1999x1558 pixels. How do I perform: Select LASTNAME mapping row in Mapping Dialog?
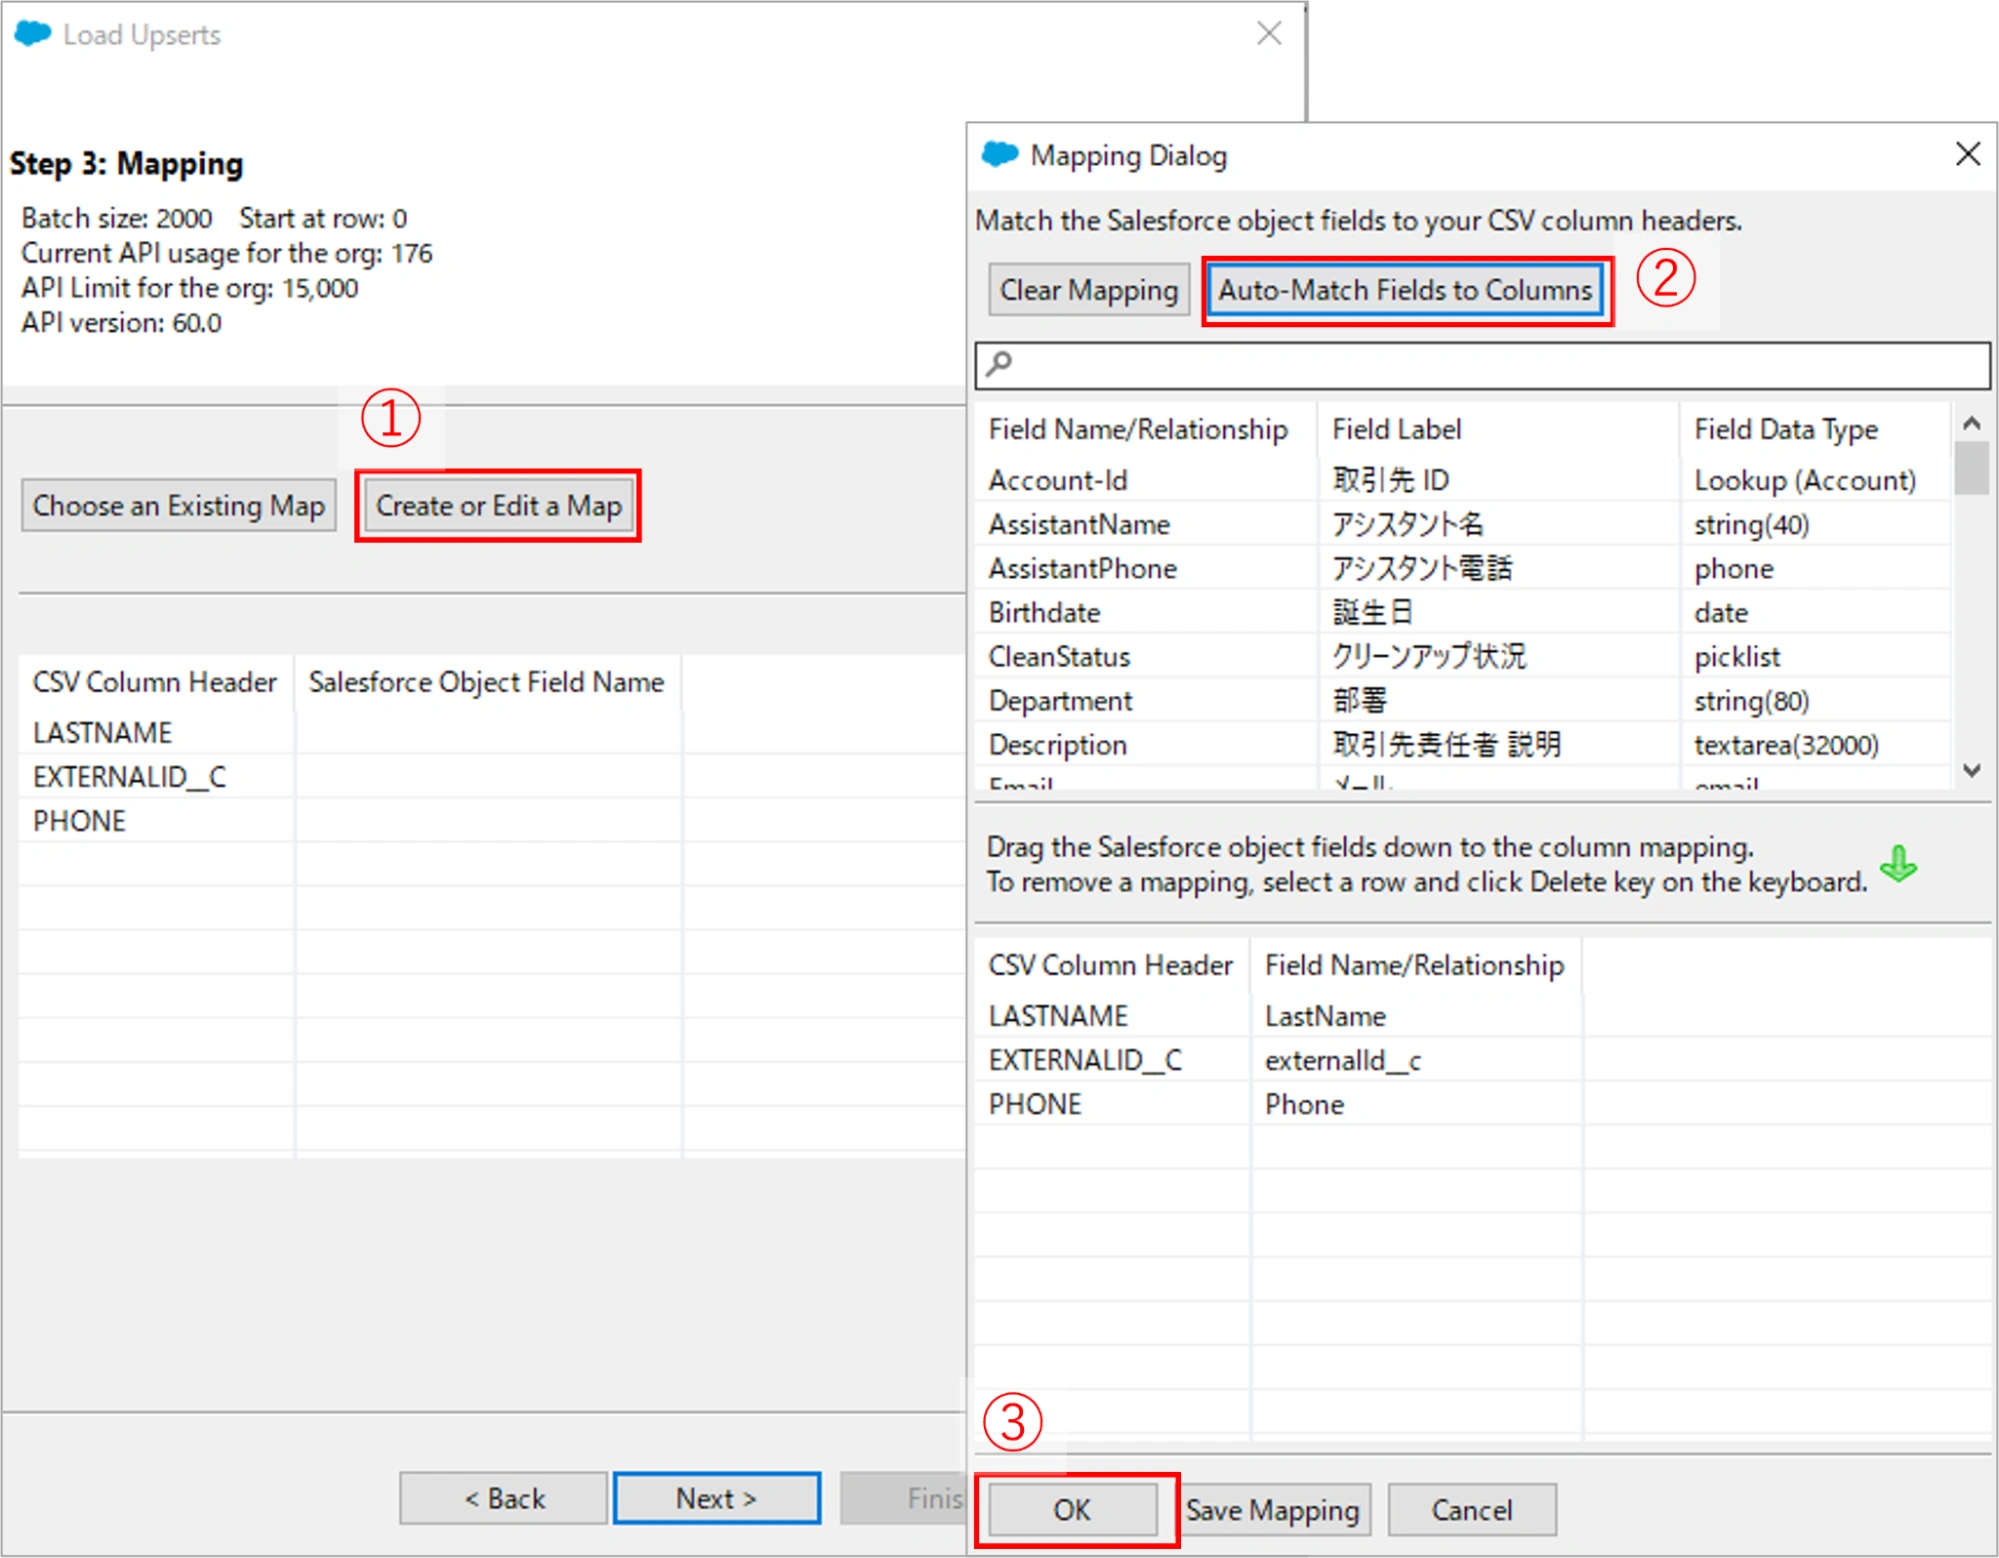pos(1482,1016)
